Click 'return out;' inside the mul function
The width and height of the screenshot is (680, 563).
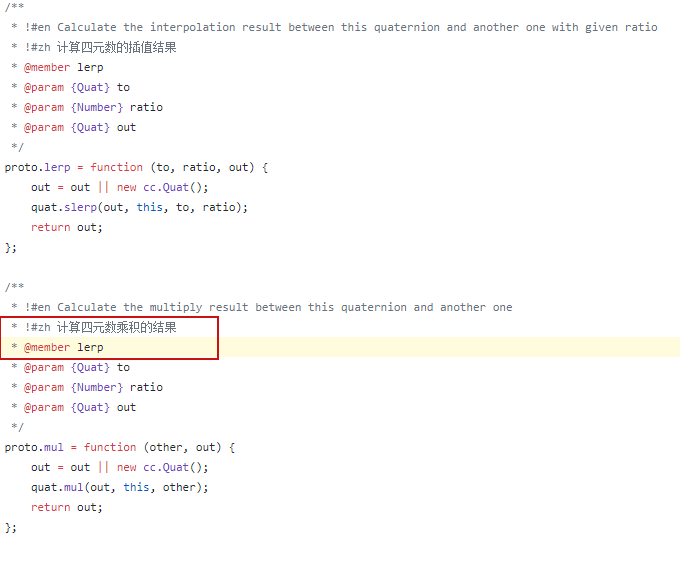point(66,507)
